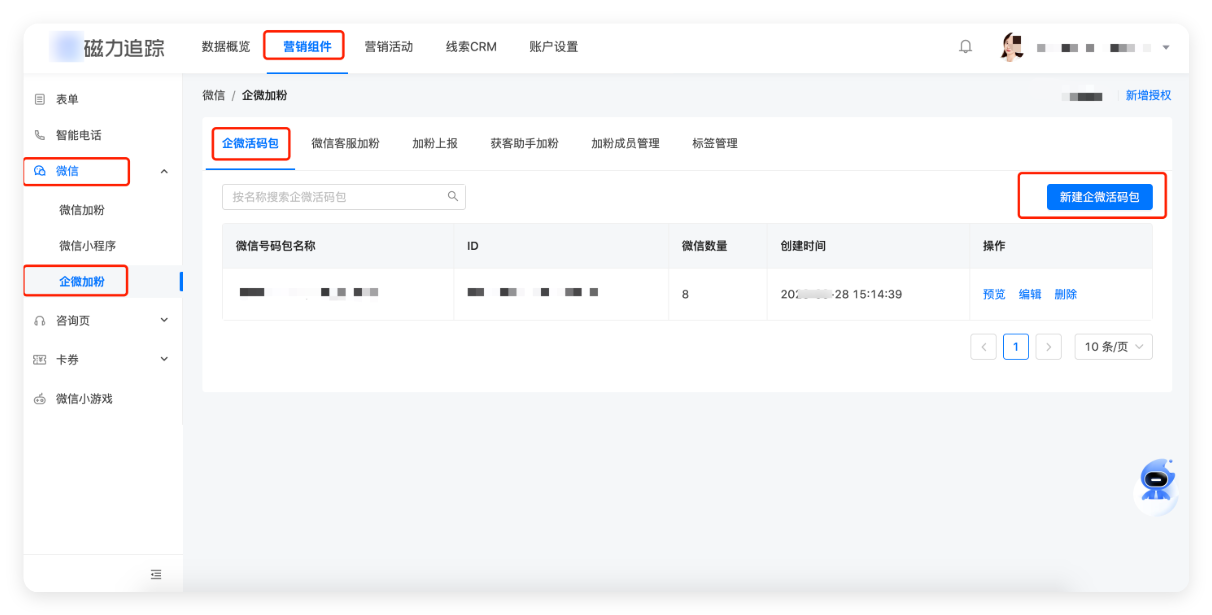Click the WeChat icon beside 微信 menu

point(41,171)
